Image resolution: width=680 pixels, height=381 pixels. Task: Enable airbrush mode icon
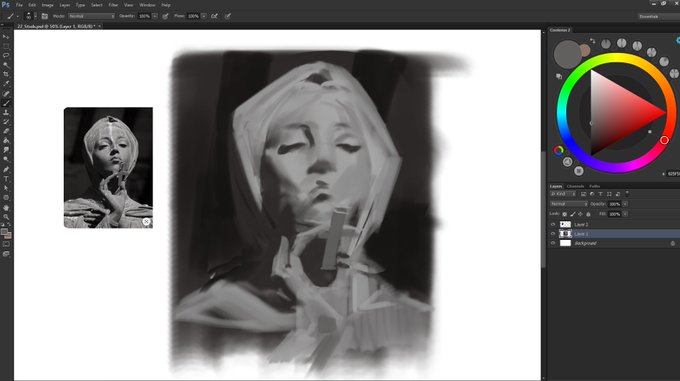pos(214,16)
